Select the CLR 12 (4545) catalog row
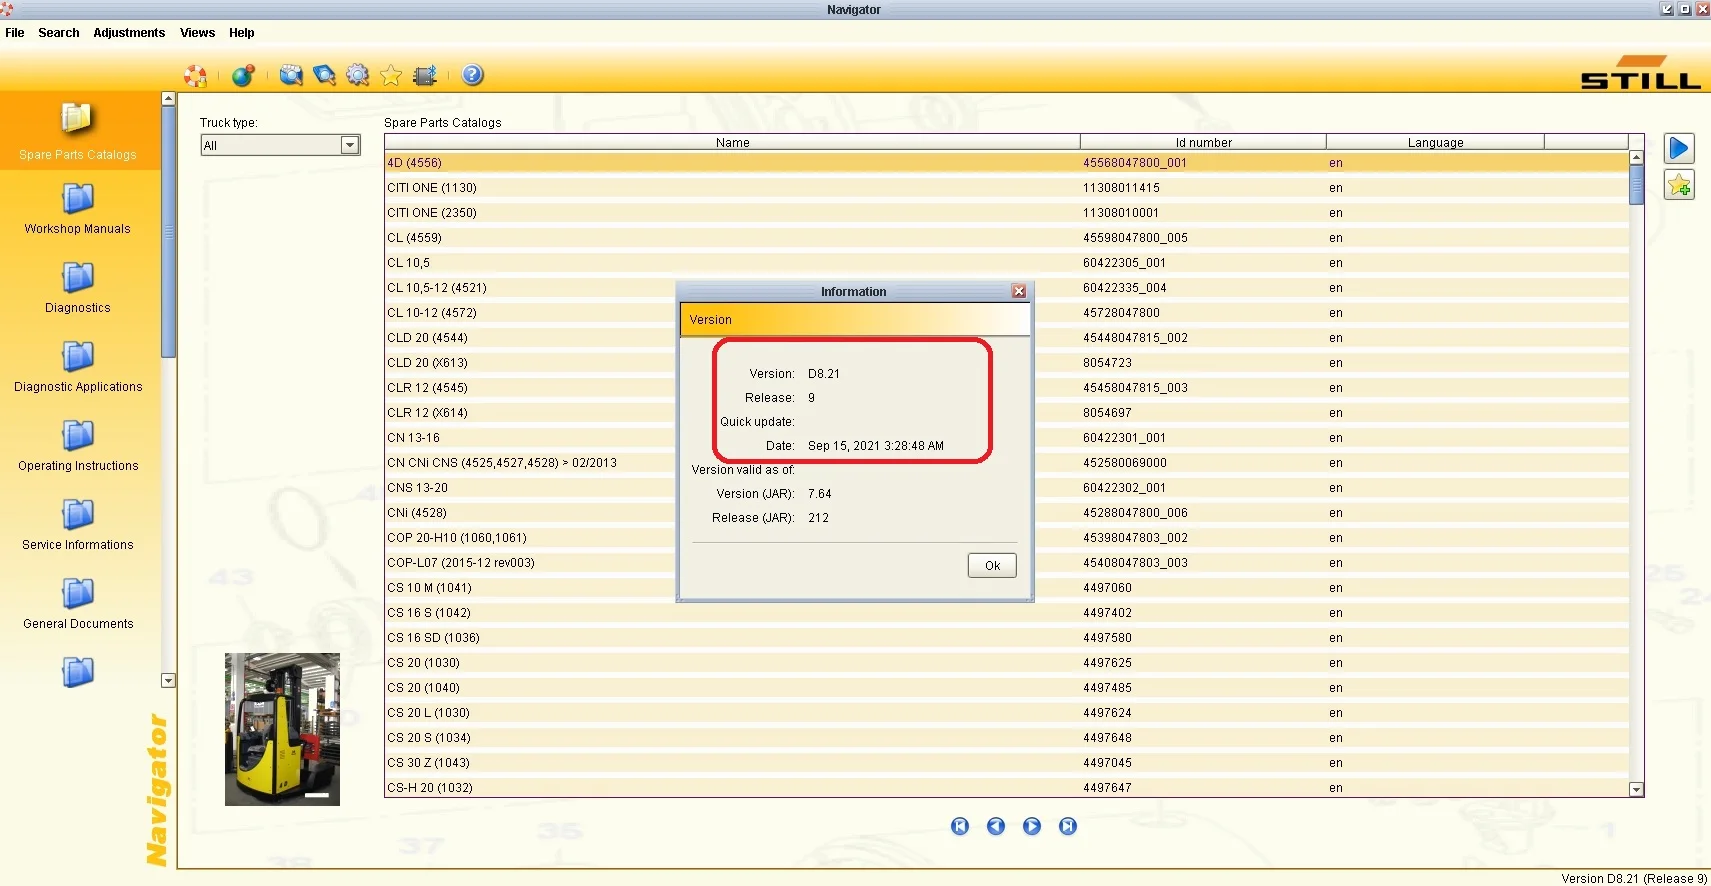 point(1006,388)
